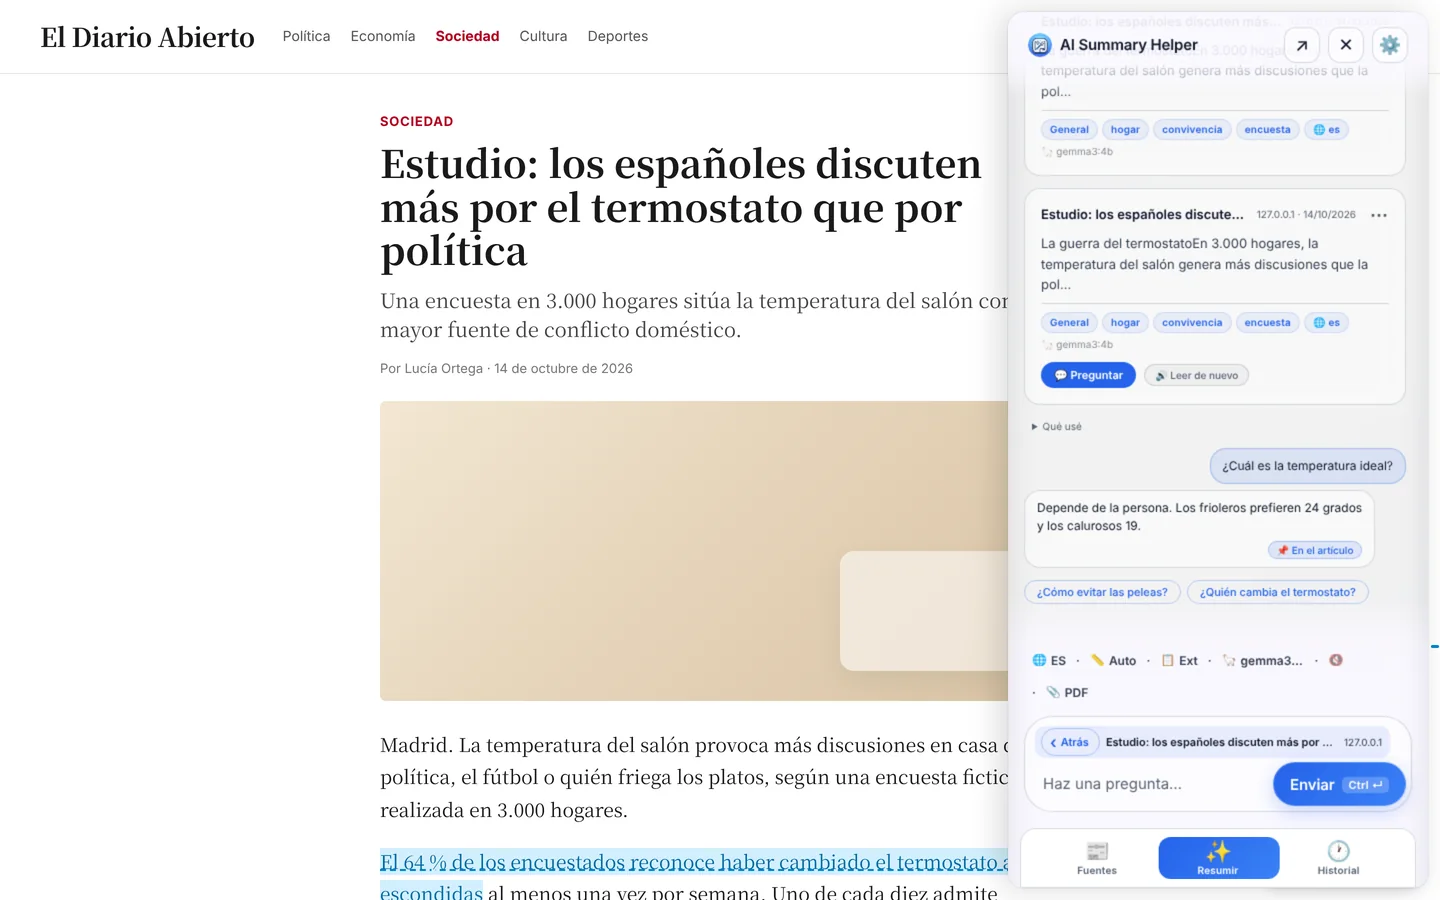Screen dimensions: 1440x900
Task: Click the author name Lucía Ortega
Action: 443,368
